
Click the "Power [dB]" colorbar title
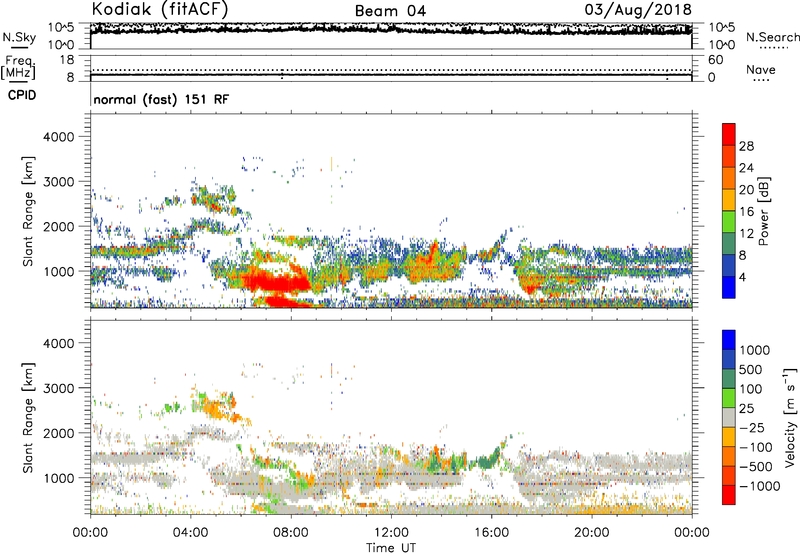763,211
